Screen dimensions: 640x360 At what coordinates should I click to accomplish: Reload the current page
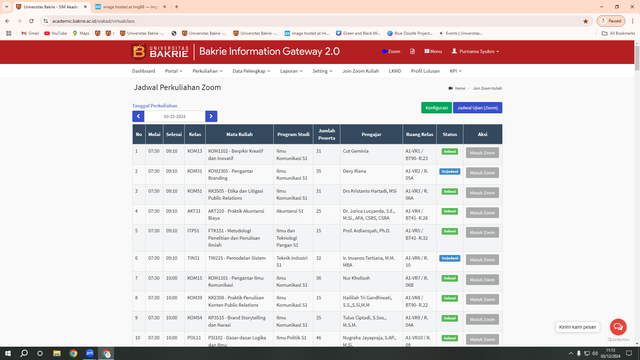[x=31, y=21]
